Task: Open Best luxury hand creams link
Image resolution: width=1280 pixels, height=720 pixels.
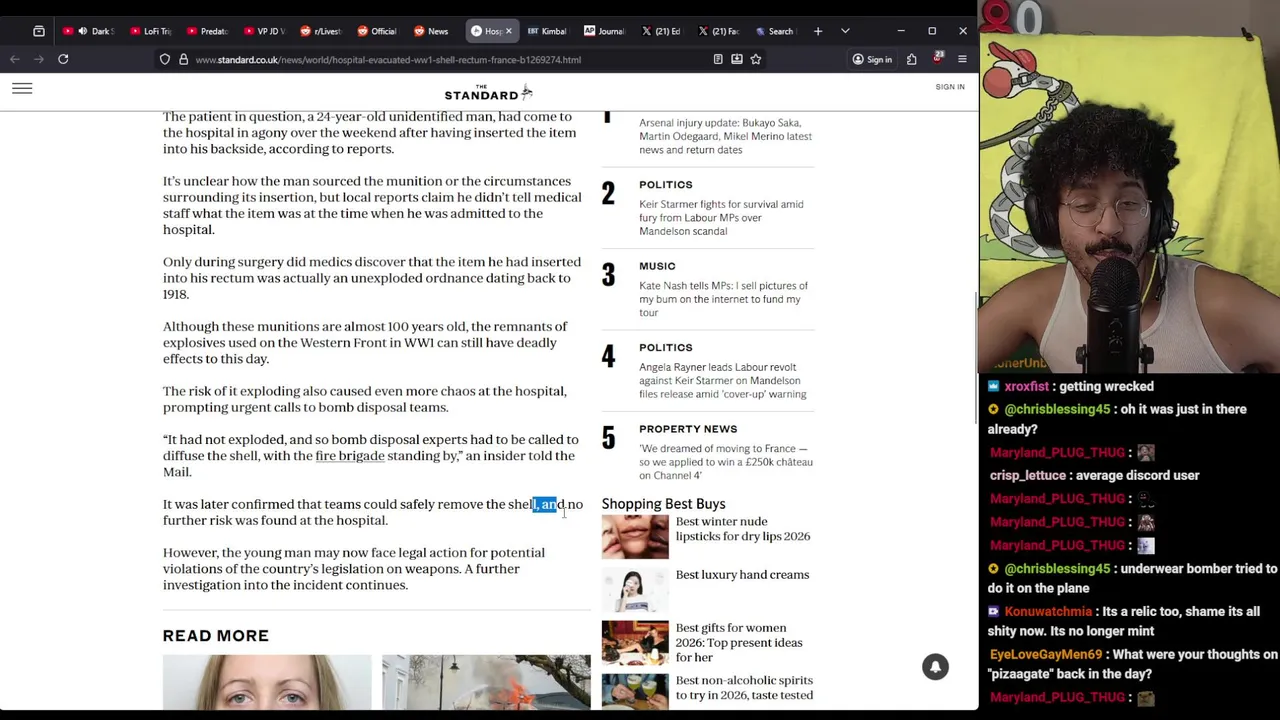Action: [x=742, y=575]
